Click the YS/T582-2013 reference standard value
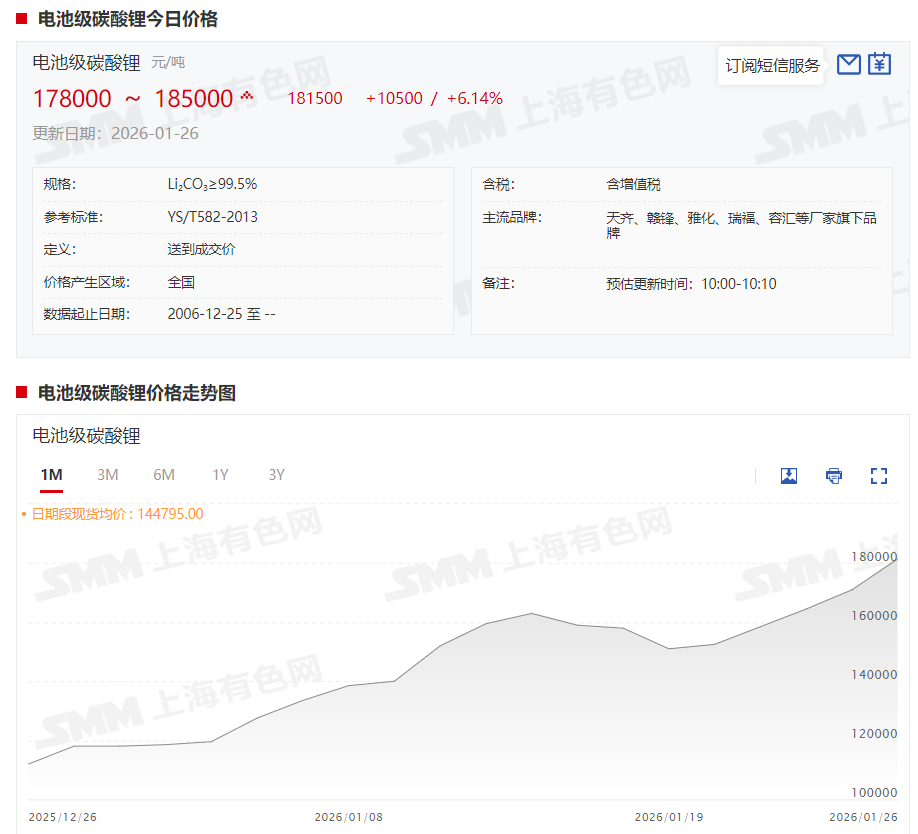The height and width of the screenshot is (834, 918). click(212, 217)
